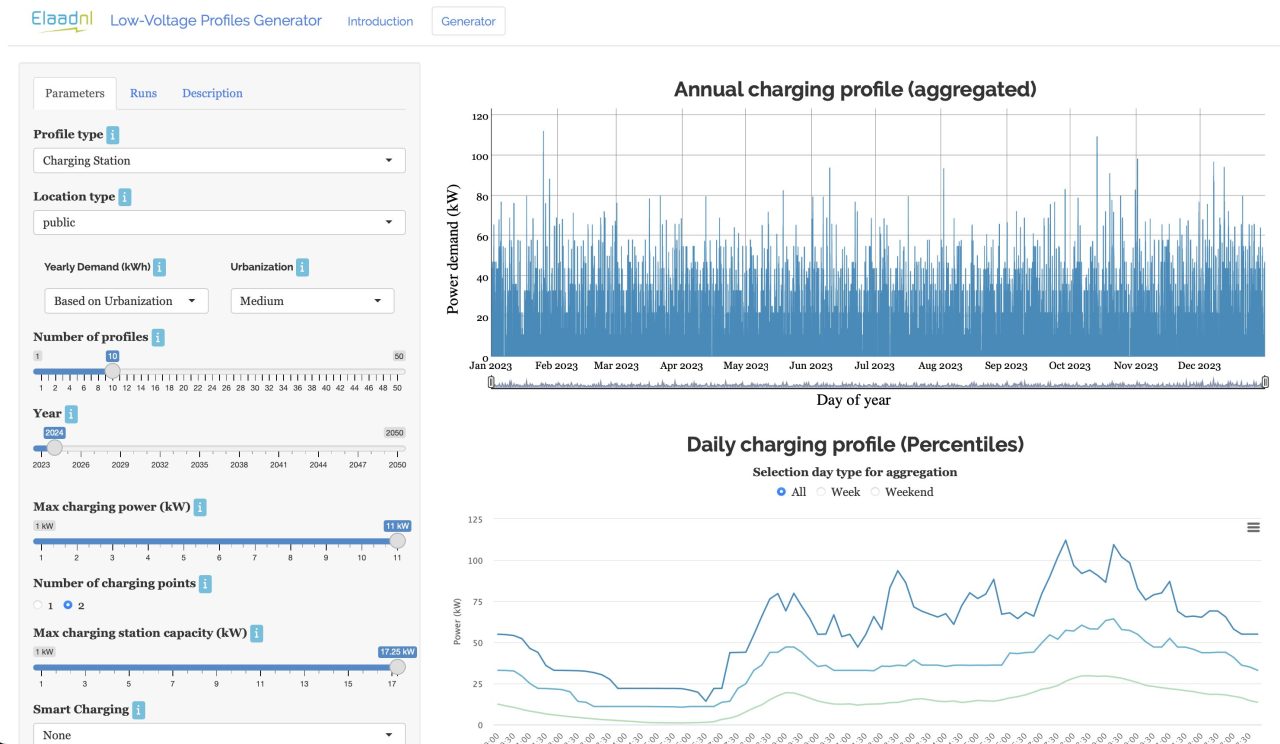Click the Year slider handle
This screenshot has height=744, width=1280.
(x=54, y=448)
